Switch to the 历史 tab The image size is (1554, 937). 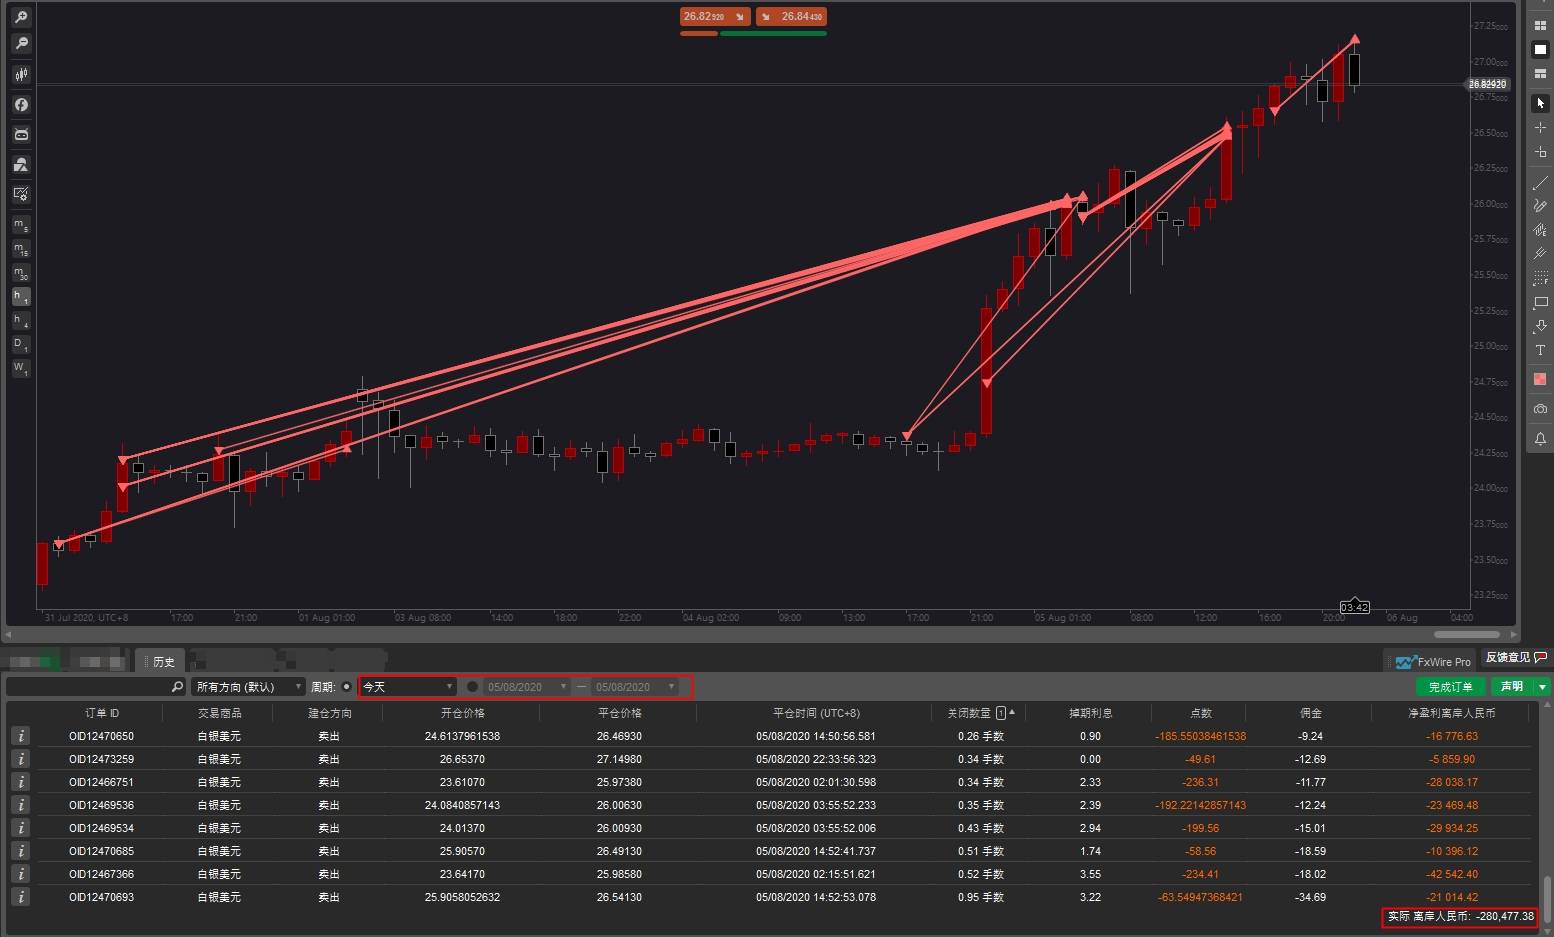coord(163,661)
